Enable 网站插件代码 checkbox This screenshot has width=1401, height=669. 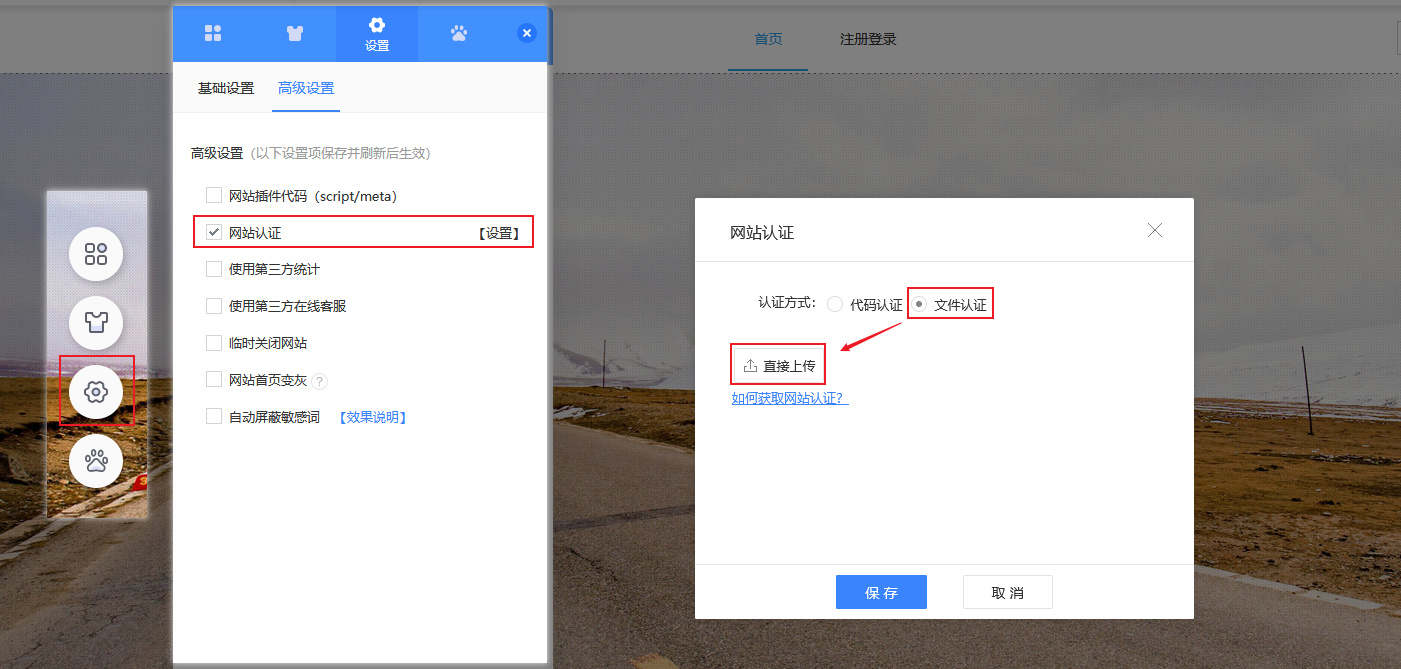coord(214,196)
